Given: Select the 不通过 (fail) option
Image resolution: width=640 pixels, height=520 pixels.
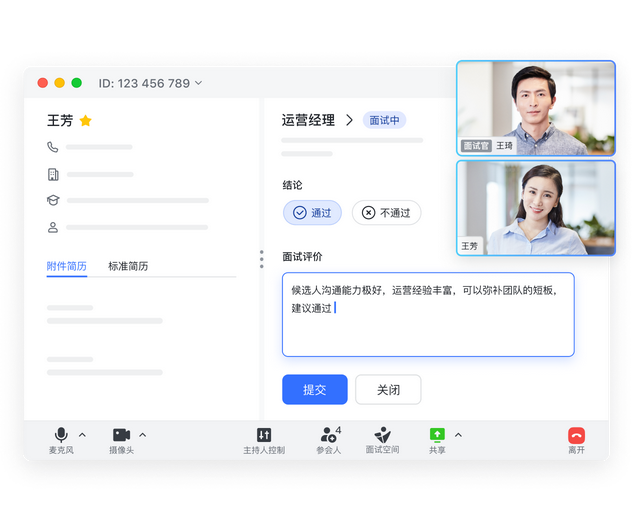Looking at the screenshot, I should click(386, 213).
